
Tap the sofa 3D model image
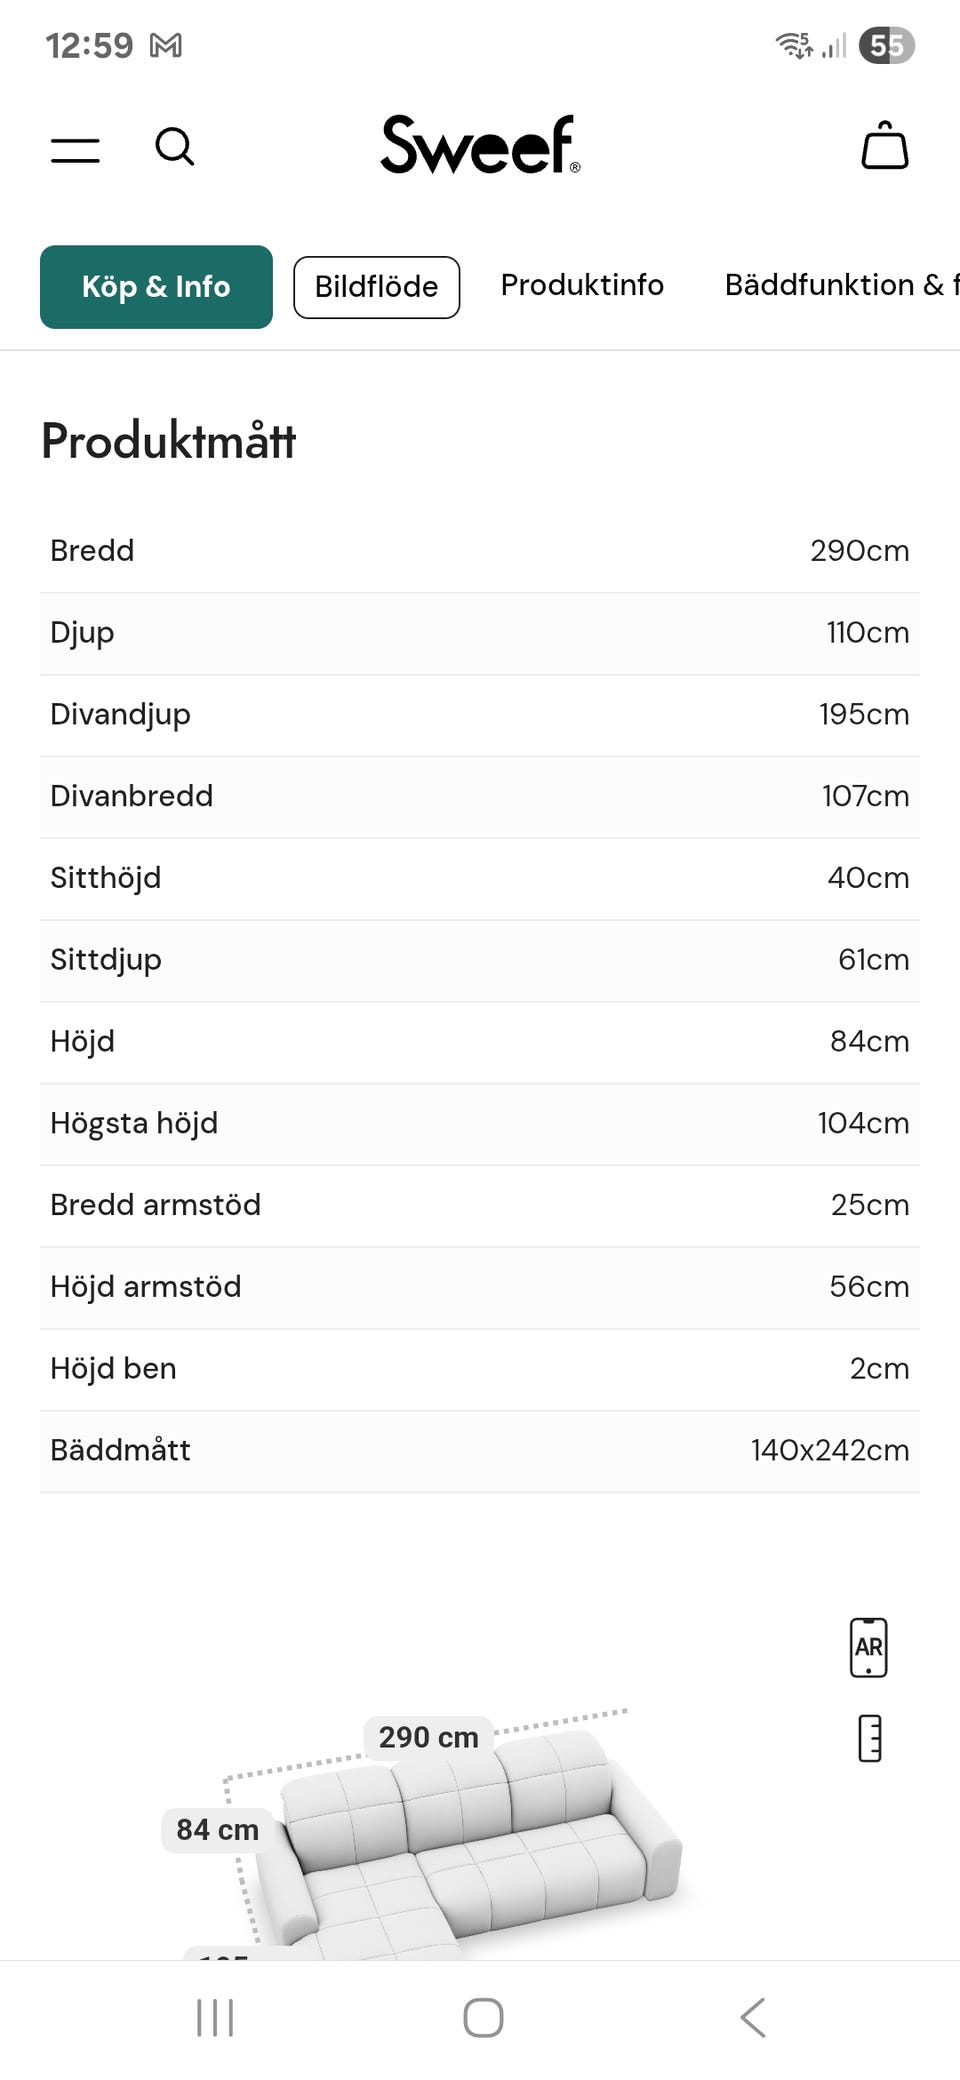(480, 1850)
